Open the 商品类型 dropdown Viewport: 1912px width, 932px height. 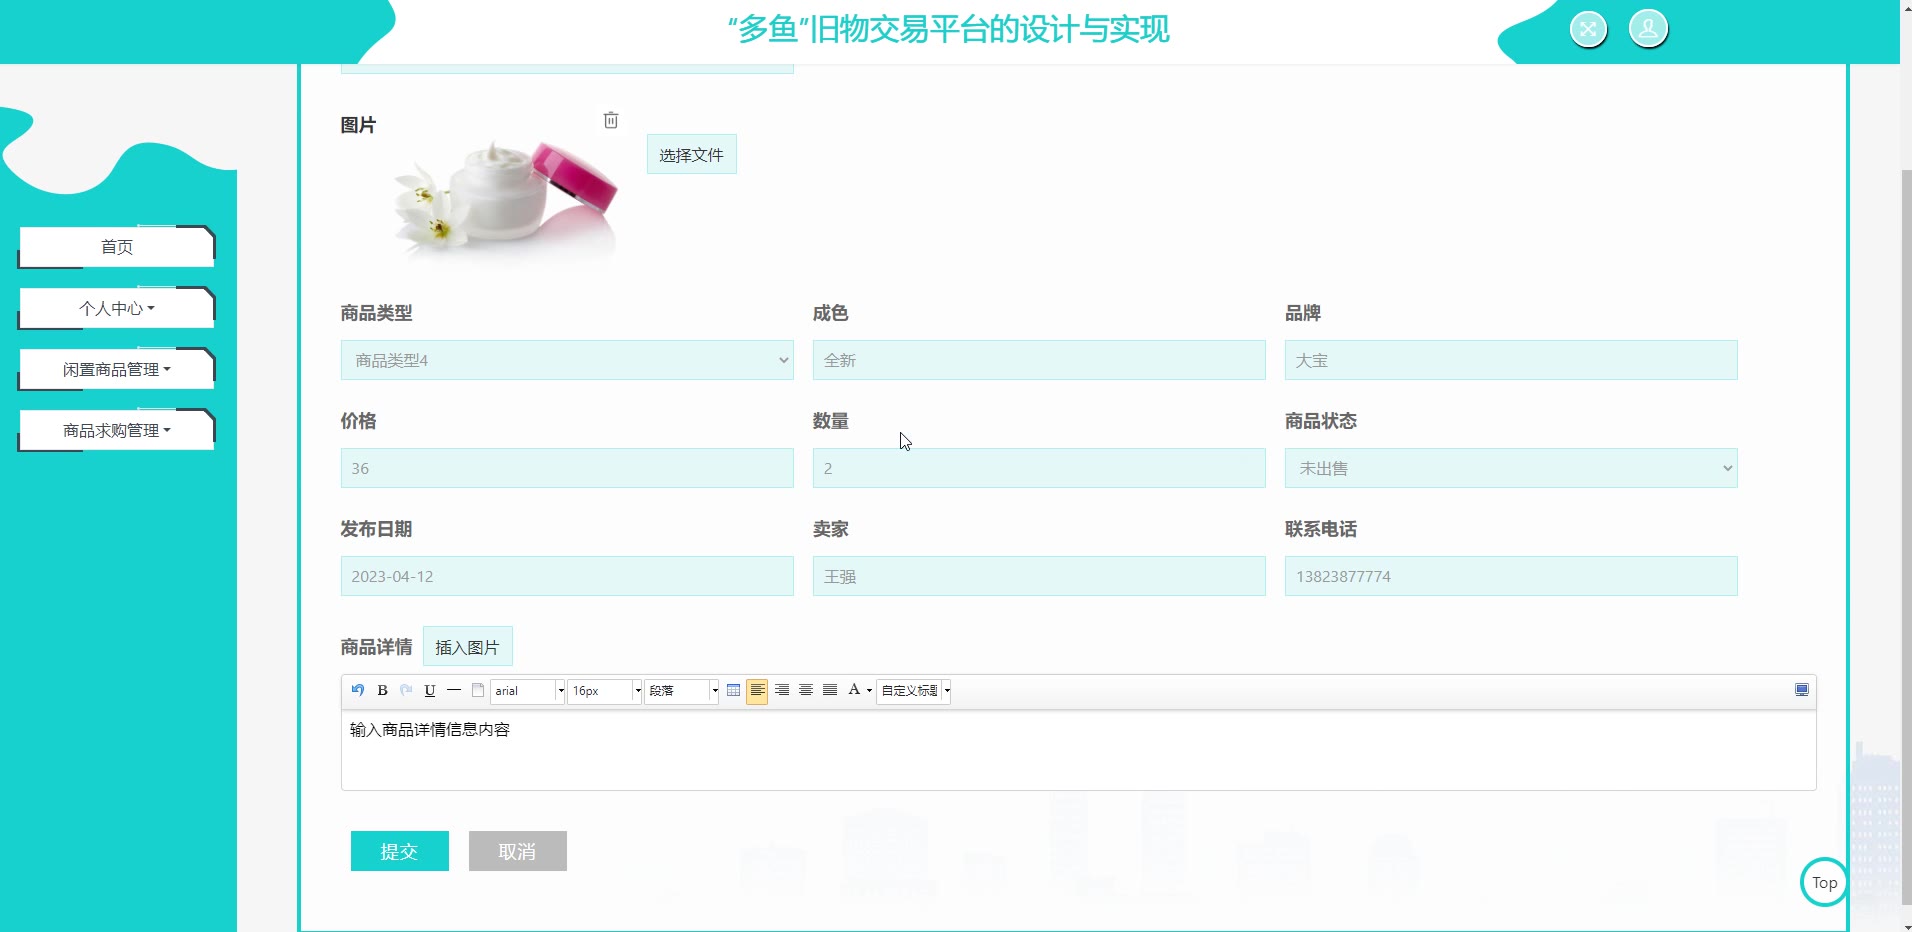tap(566, 360)
